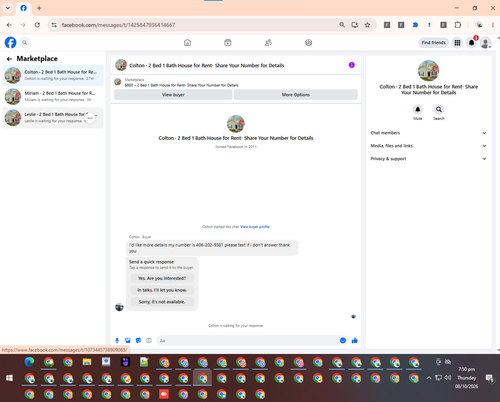
Task: Send quick response 'Yes. Are you interested?'
Action: click(162, 278)
